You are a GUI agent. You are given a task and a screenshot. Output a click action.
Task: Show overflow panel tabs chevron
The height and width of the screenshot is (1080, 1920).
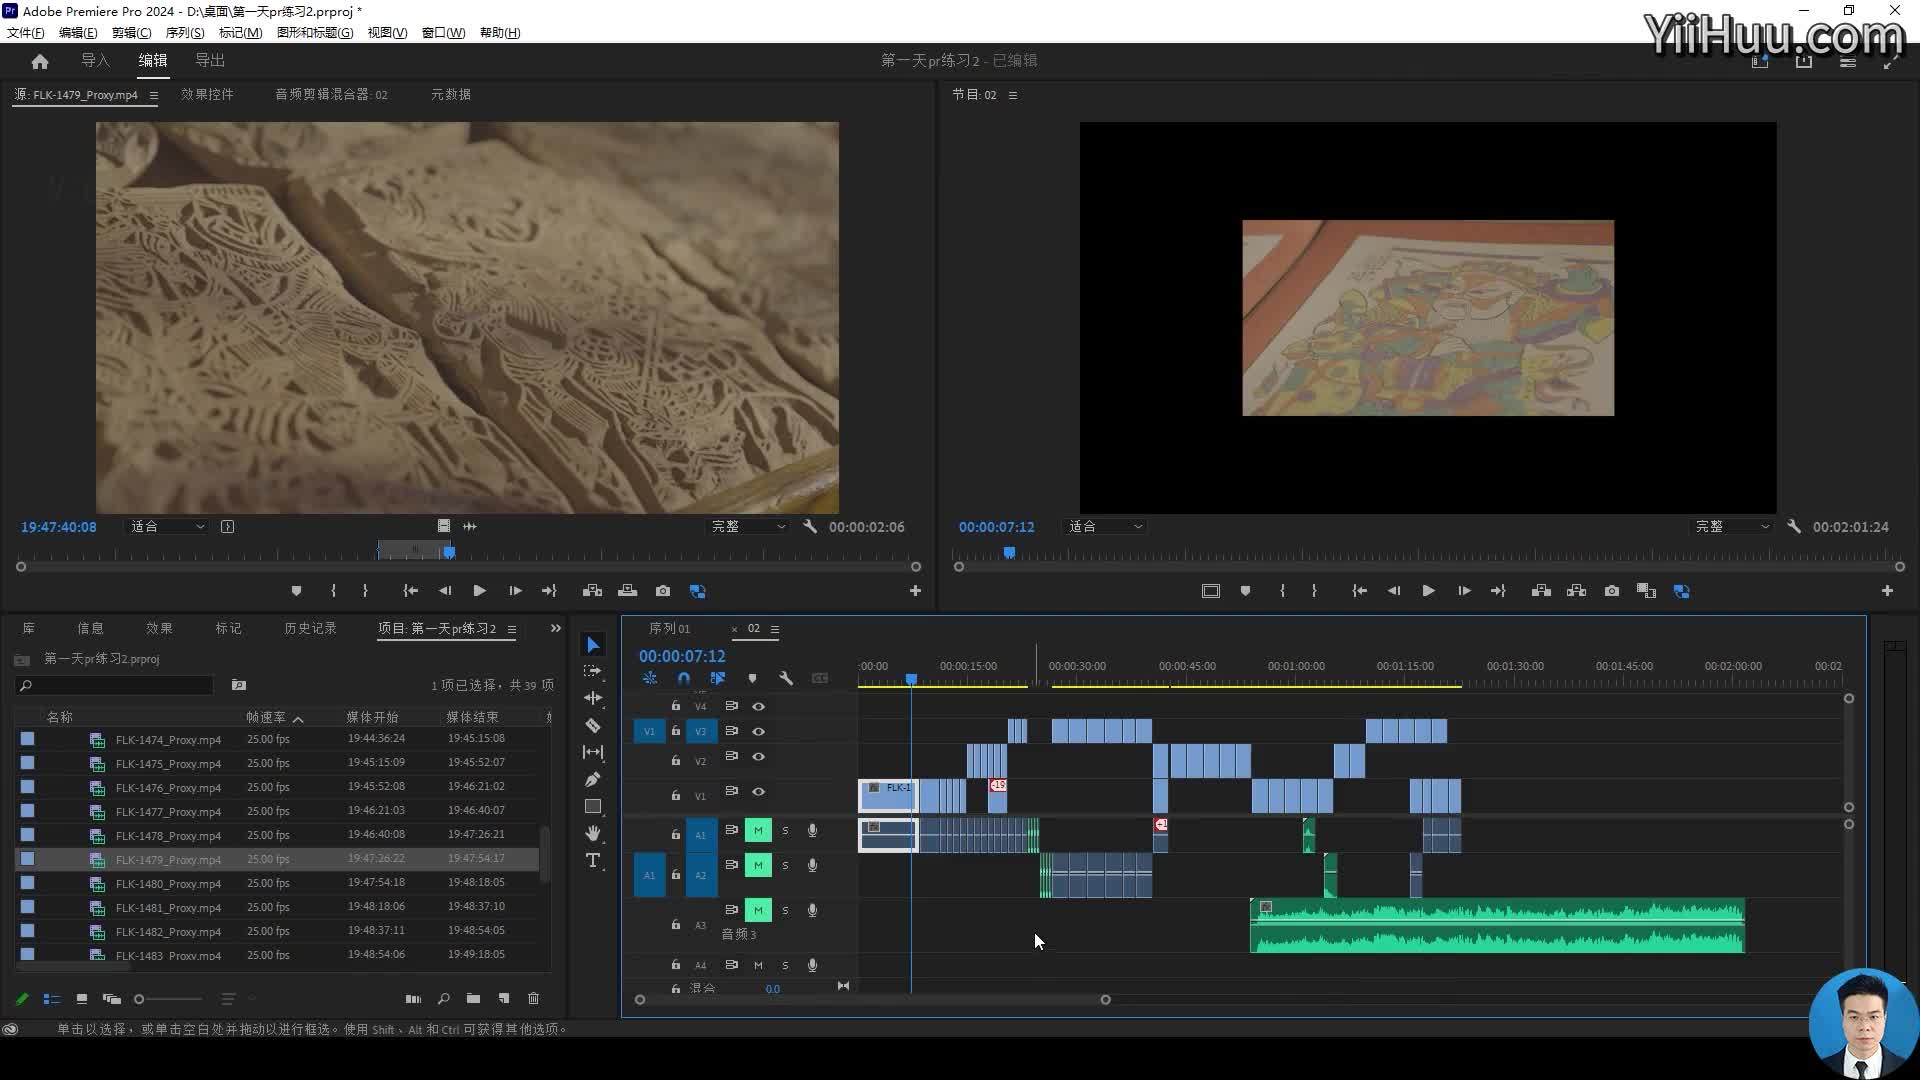[556, 628]
